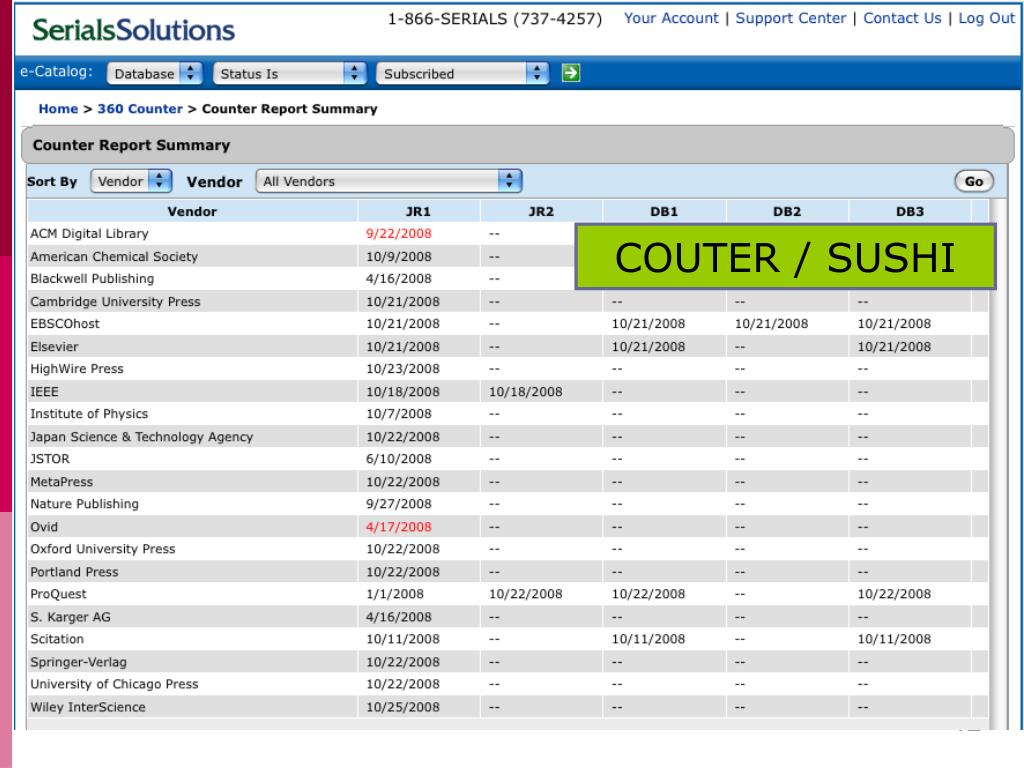Select MetaPress vendor

point(61,481)
